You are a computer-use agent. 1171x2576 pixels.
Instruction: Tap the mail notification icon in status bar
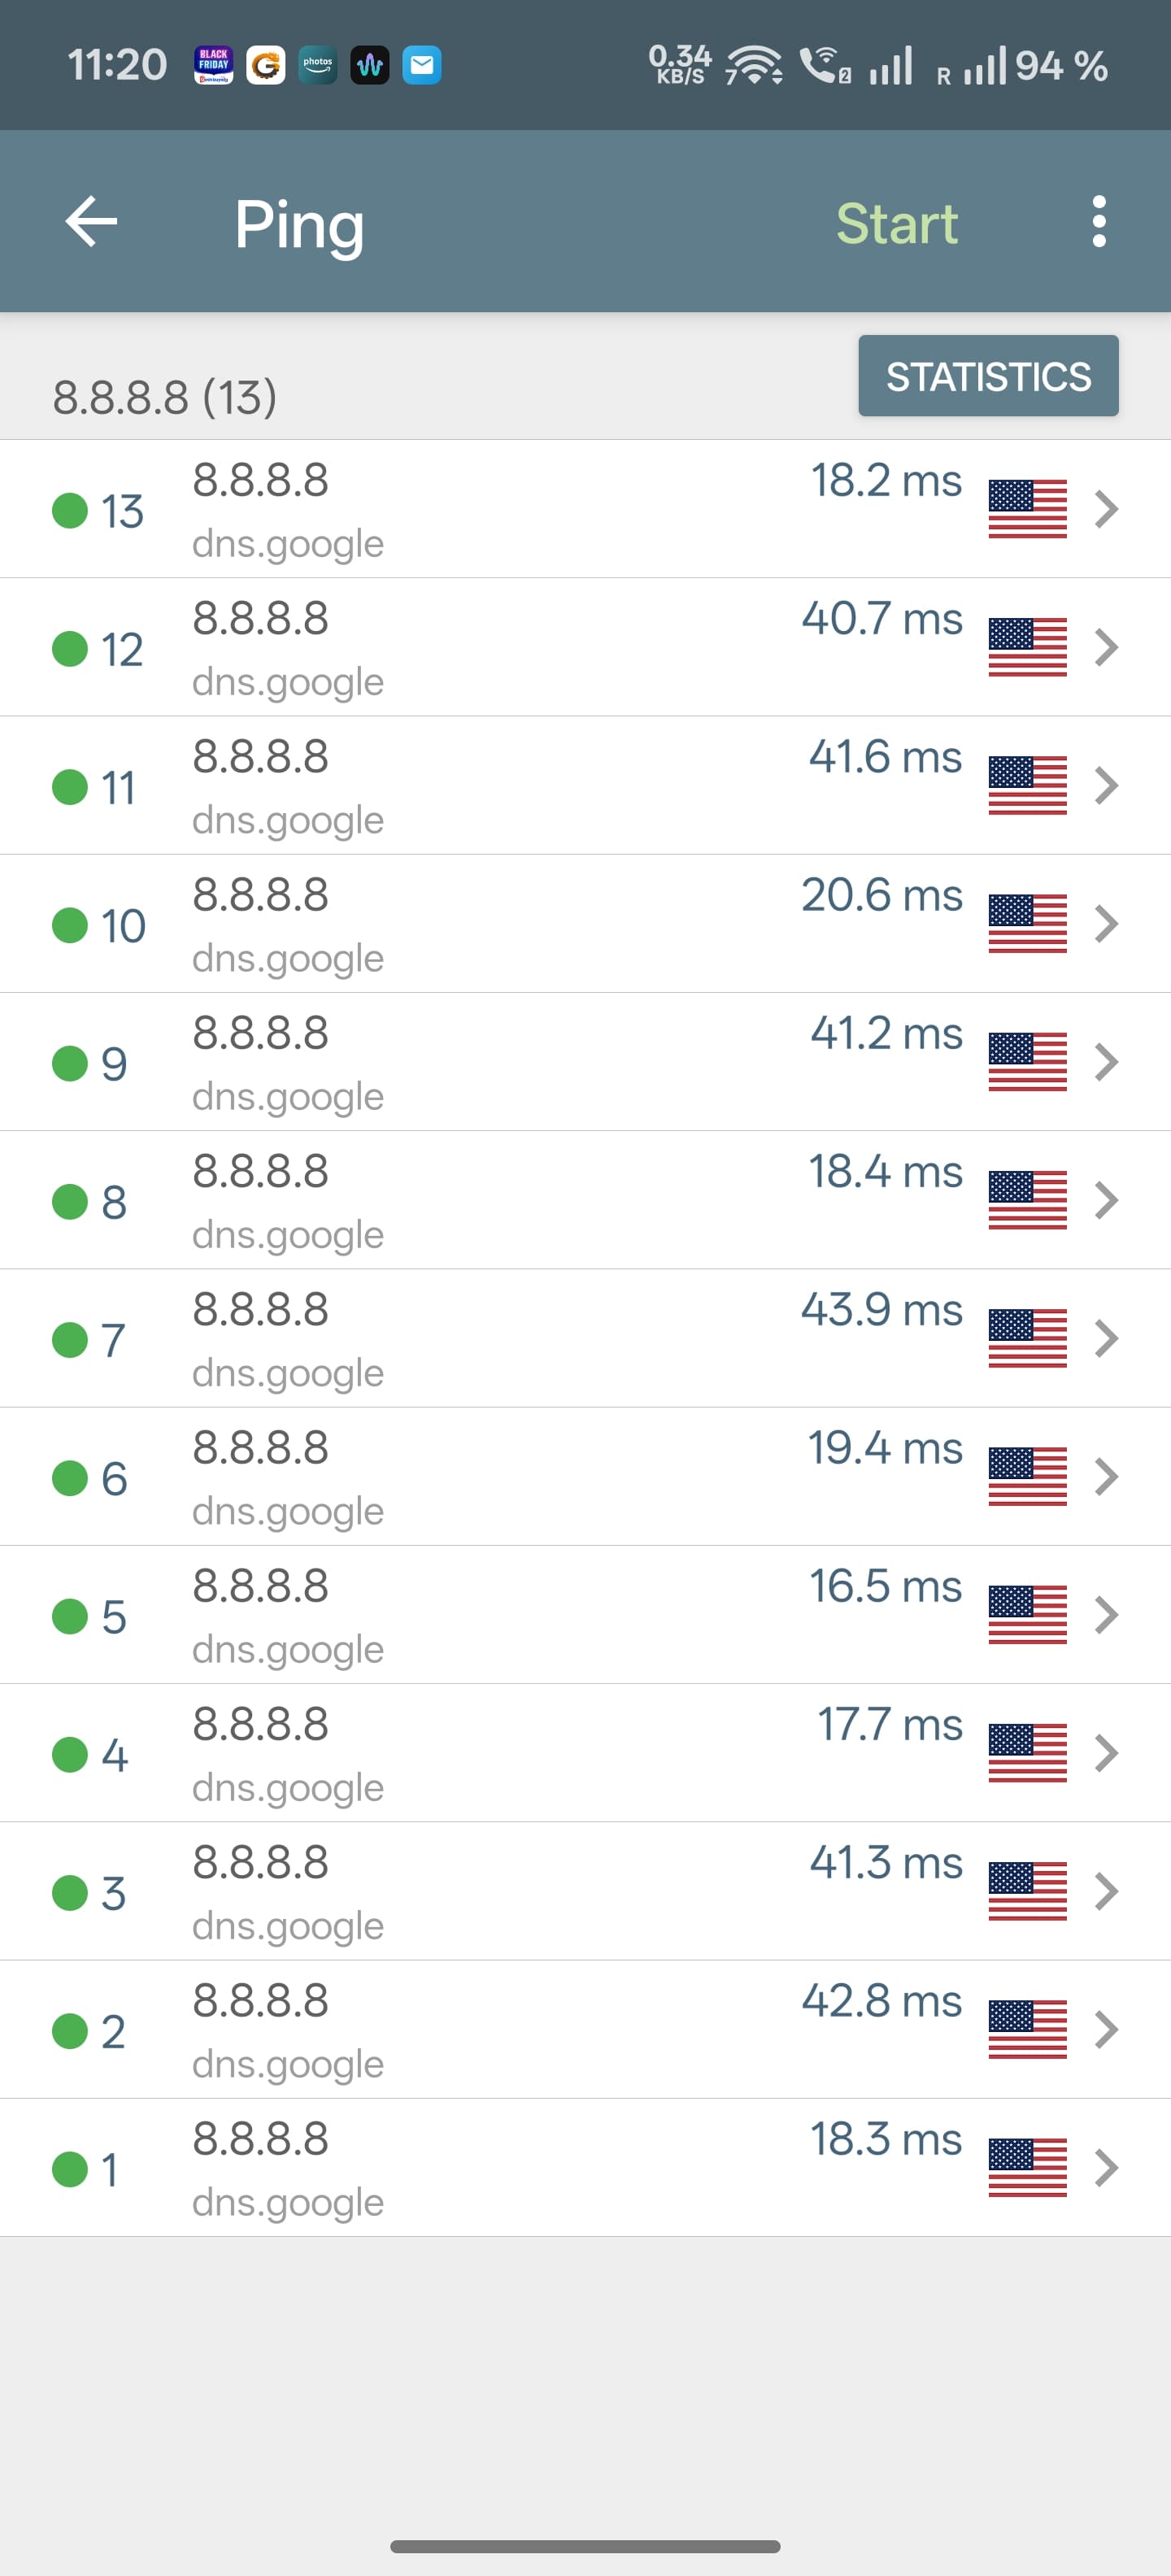[x=422, y=66]
